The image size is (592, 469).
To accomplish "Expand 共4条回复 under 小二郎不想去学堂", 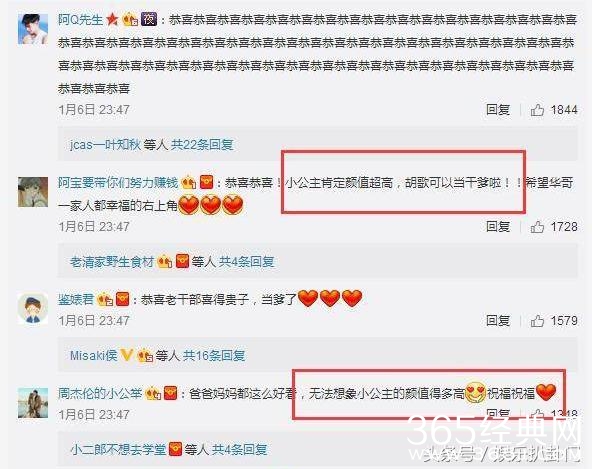I will click(239, 449).
